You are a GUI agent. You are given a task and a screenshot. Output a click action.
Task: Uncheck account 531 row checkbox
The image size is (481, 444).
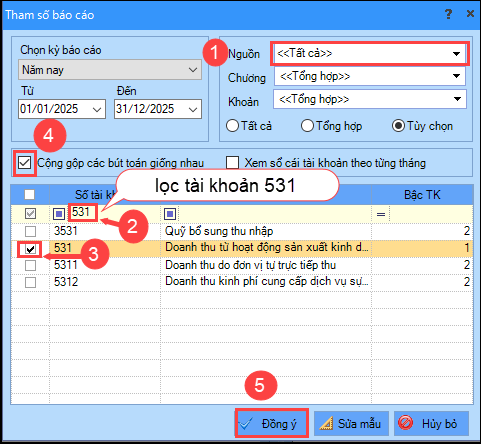point(30,249)
